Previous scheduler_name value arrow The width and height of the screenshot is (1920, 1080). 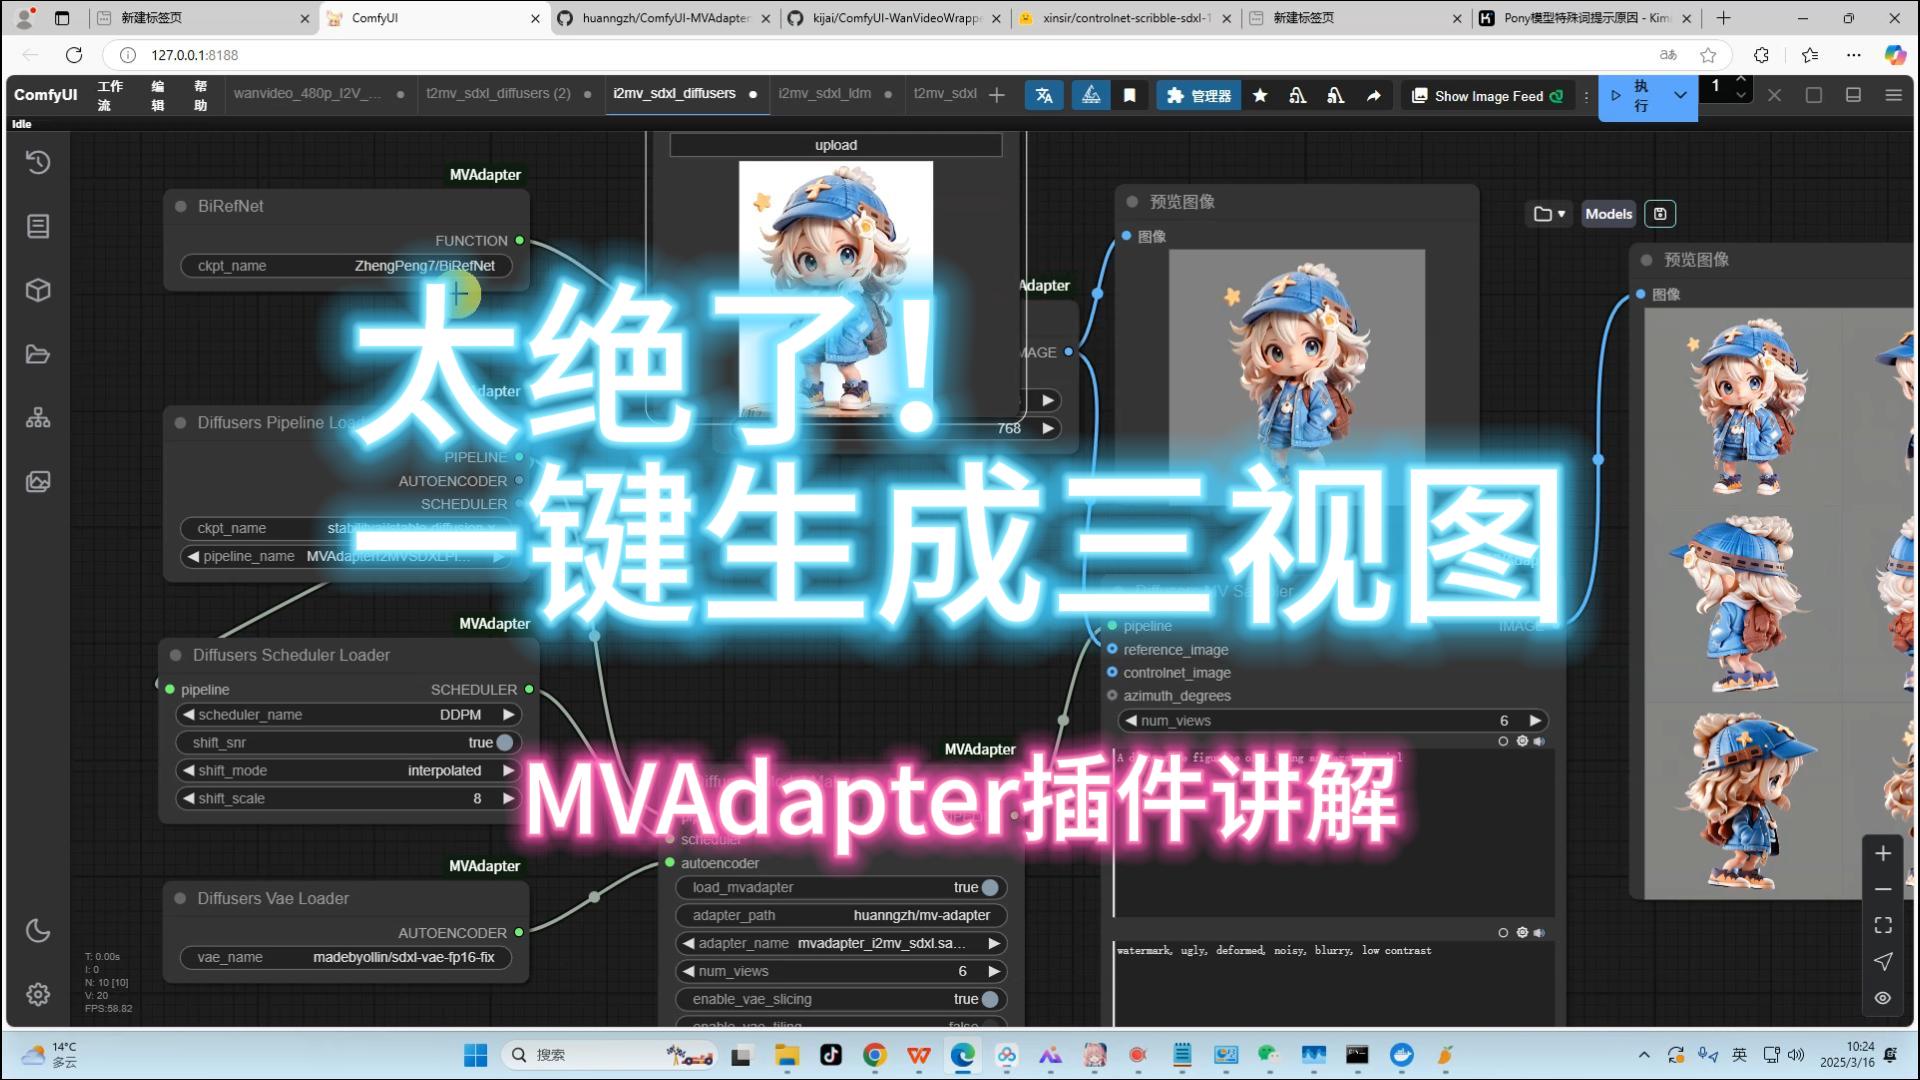[188, 715]
